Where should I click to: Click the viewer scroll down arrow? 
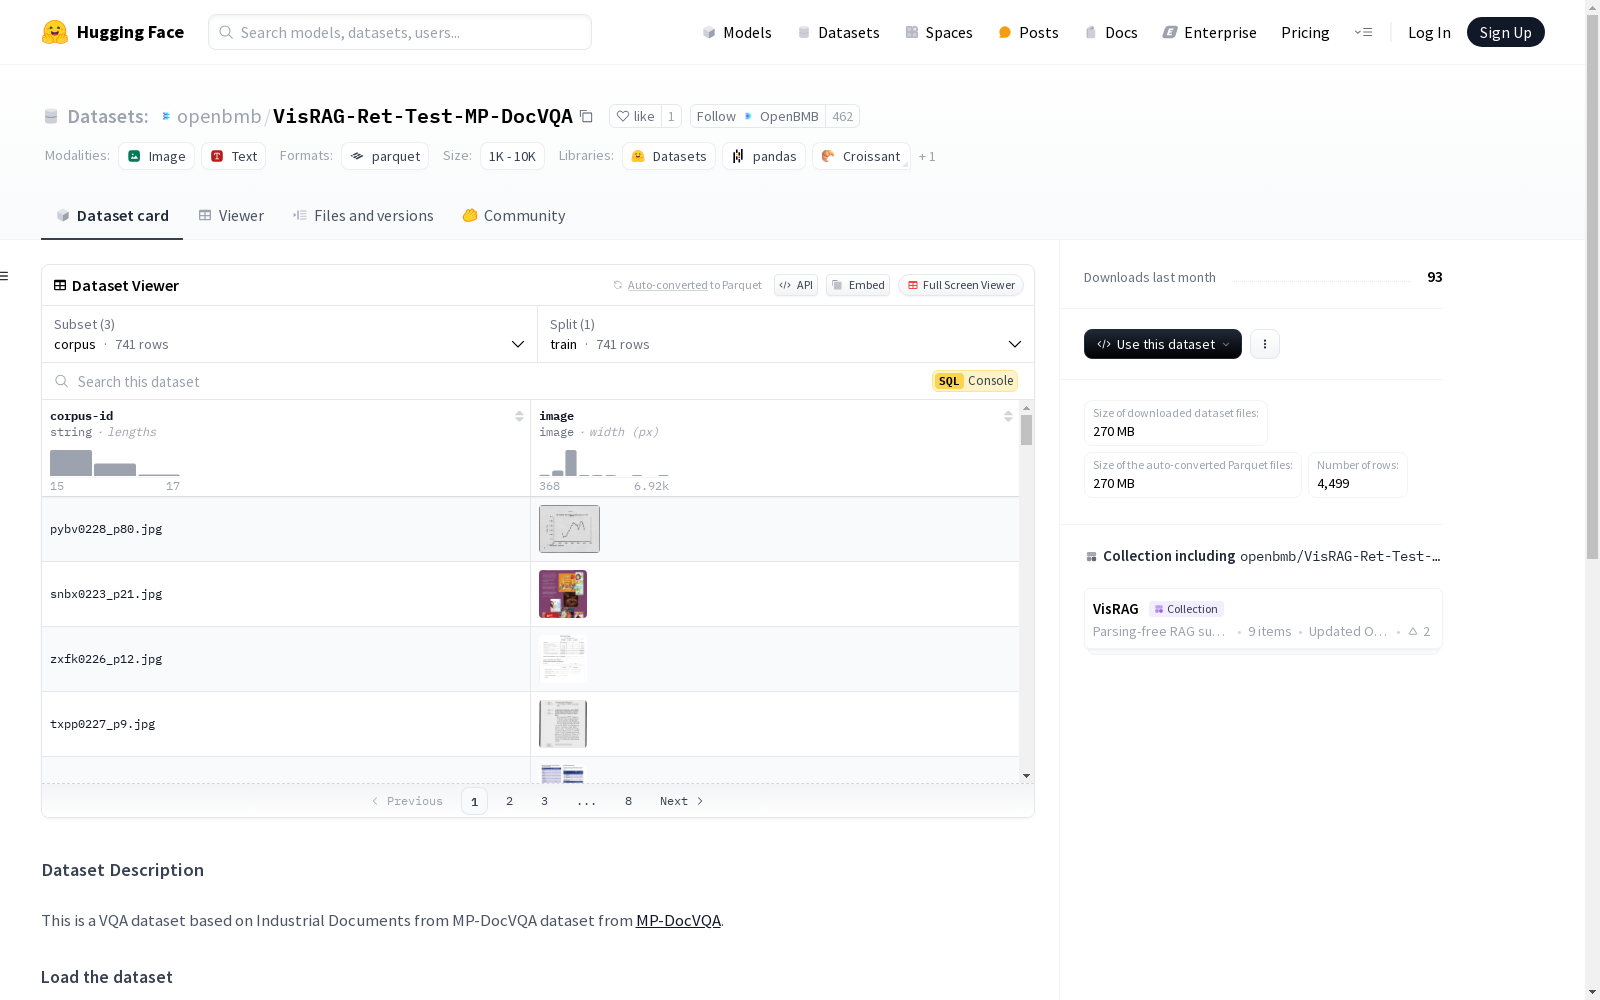[x=1026, y=776]
